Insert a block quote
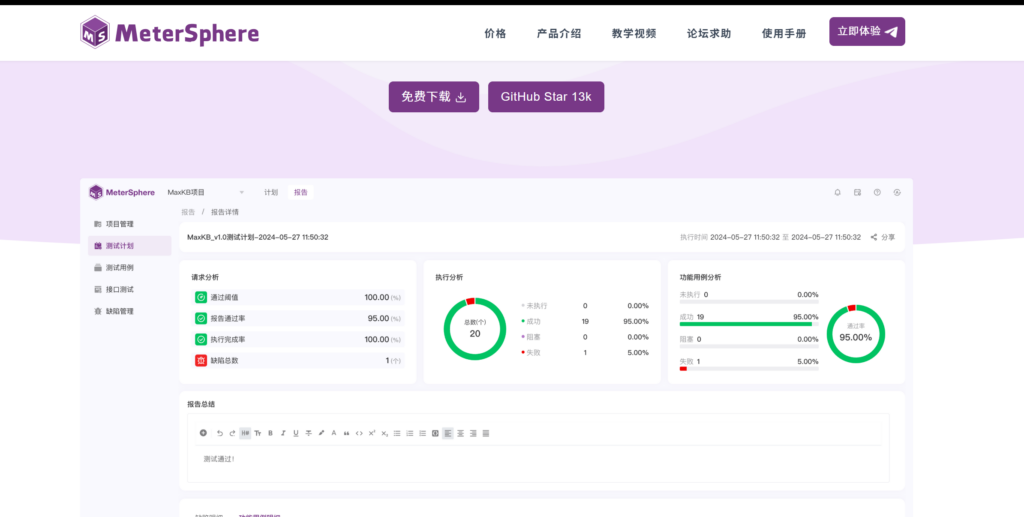This screenshot has width=1024, height=517. point(346,433)
